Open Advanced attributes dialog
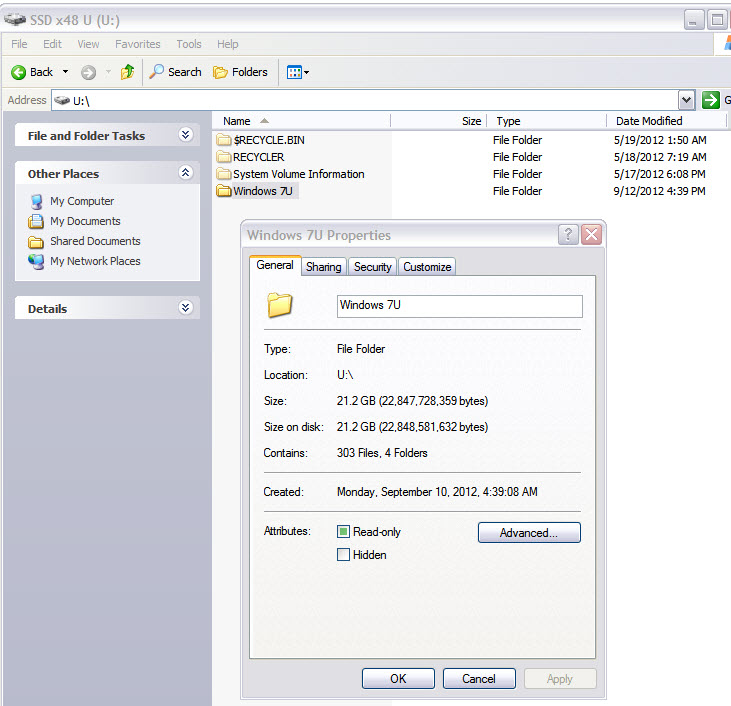731x706 pixels. (x=529, y=533)
